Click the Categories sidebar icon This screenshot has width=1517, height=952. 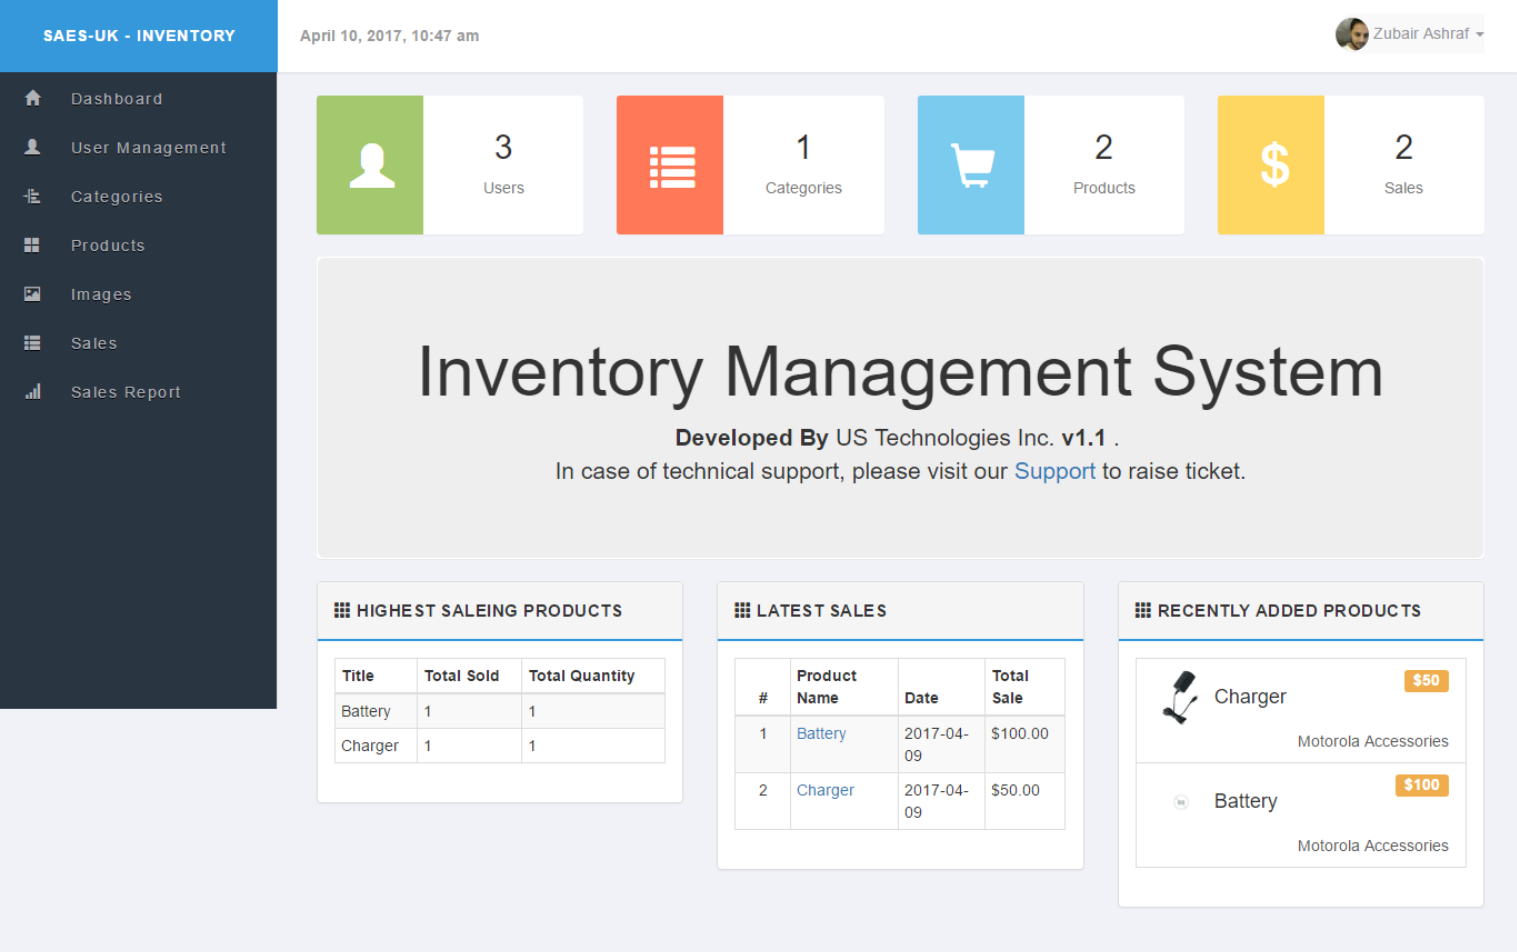pos(33,196)
